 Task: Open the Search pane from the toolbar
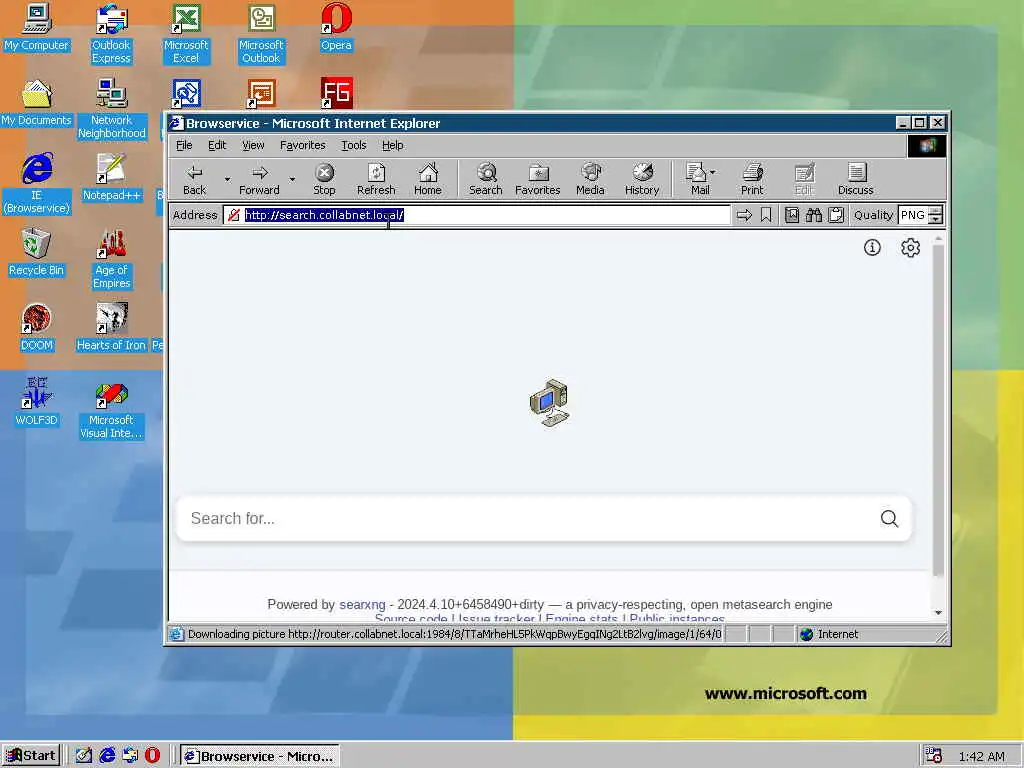[485, 179]
